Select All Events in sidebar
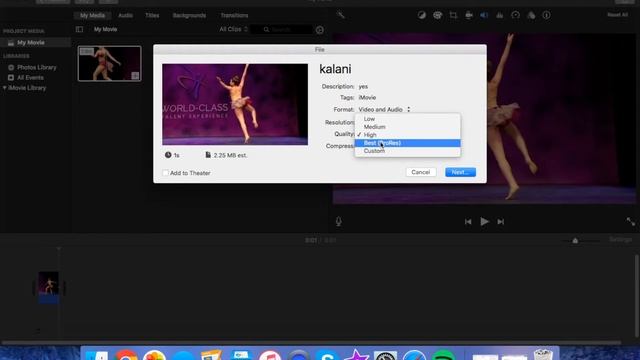This screenshot has height=360, width=640. [30, 78]
